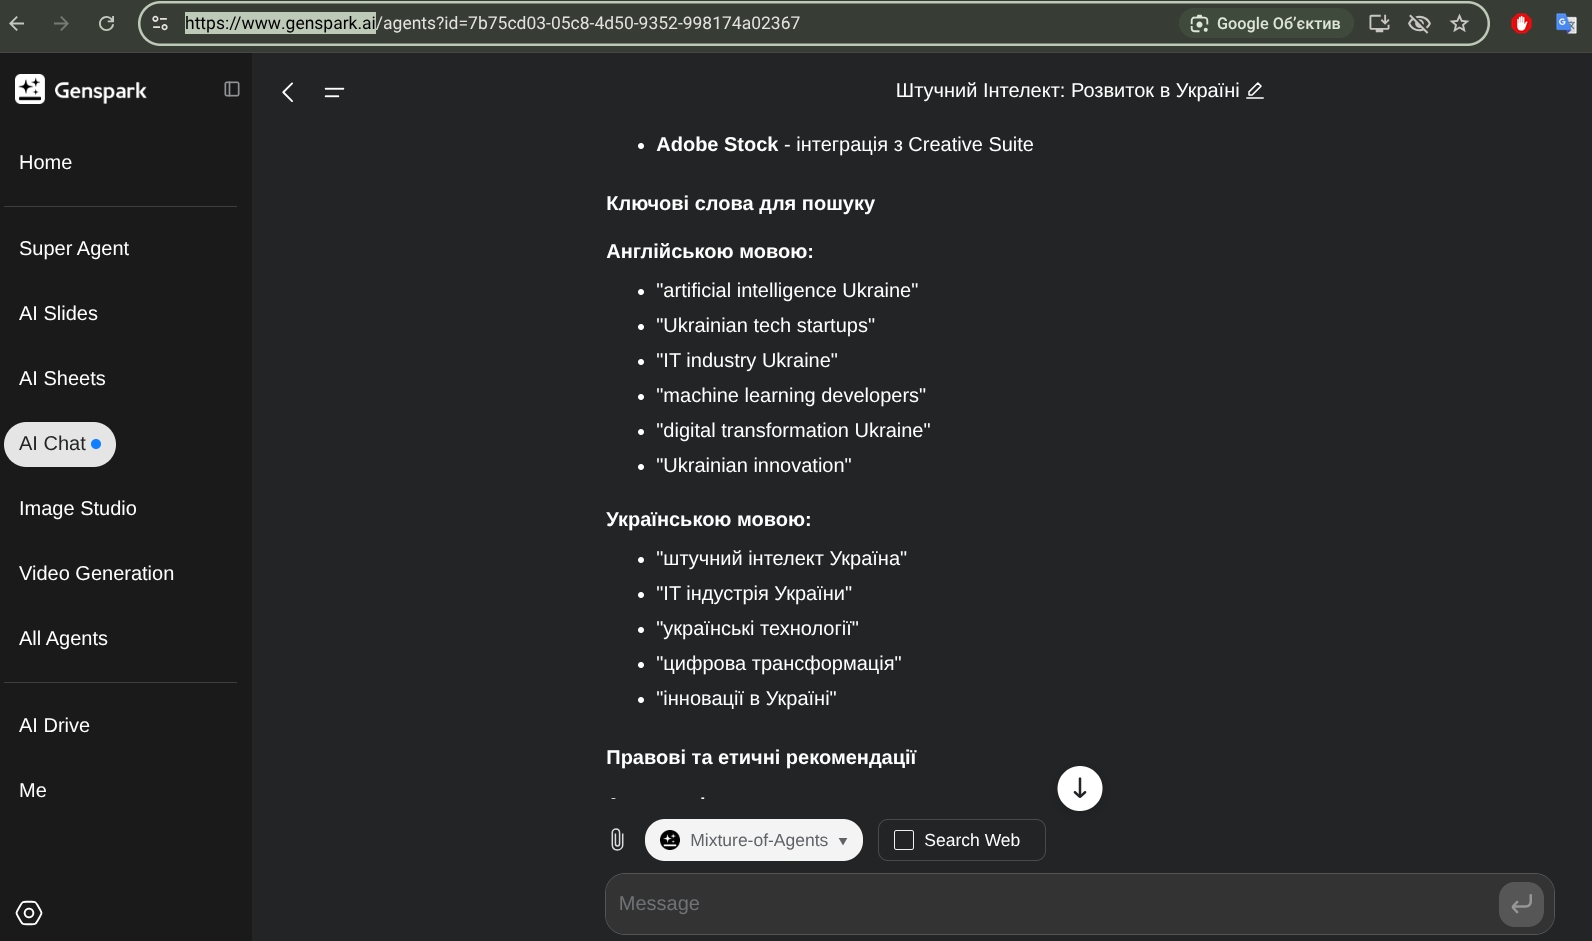Collapse the sidebar panel icon
The image size is (1592, 941).
pyautogui.click(x=232, y=89)
